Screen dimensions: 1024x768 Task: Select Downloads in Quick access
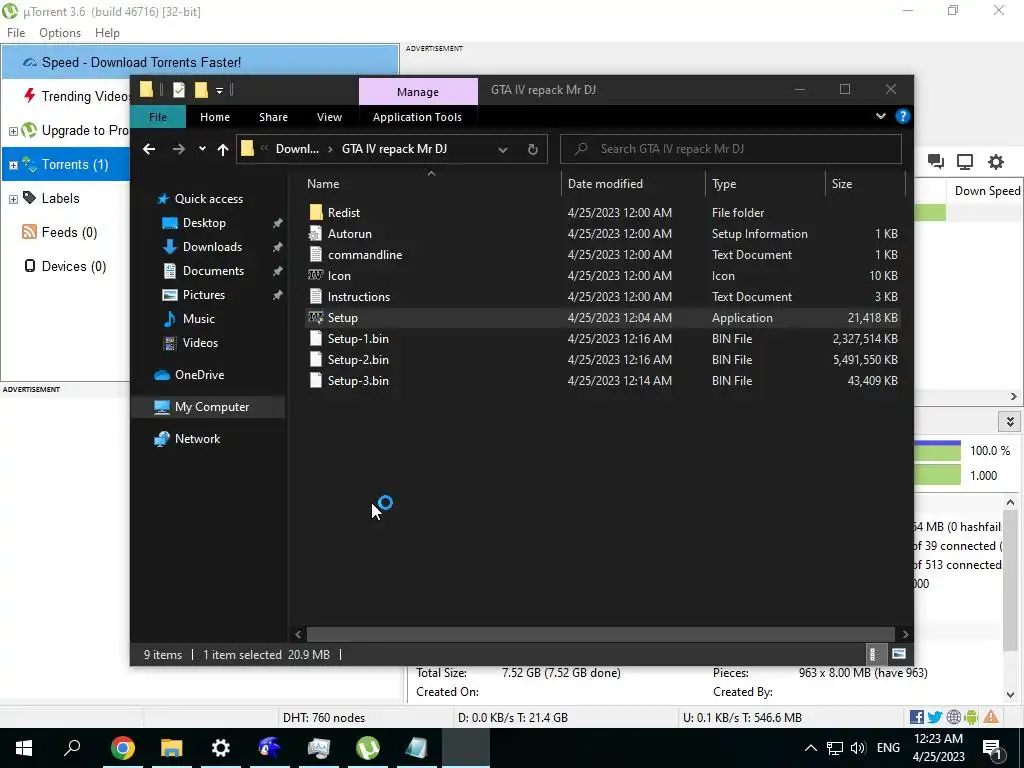click(x=212, y=247)
